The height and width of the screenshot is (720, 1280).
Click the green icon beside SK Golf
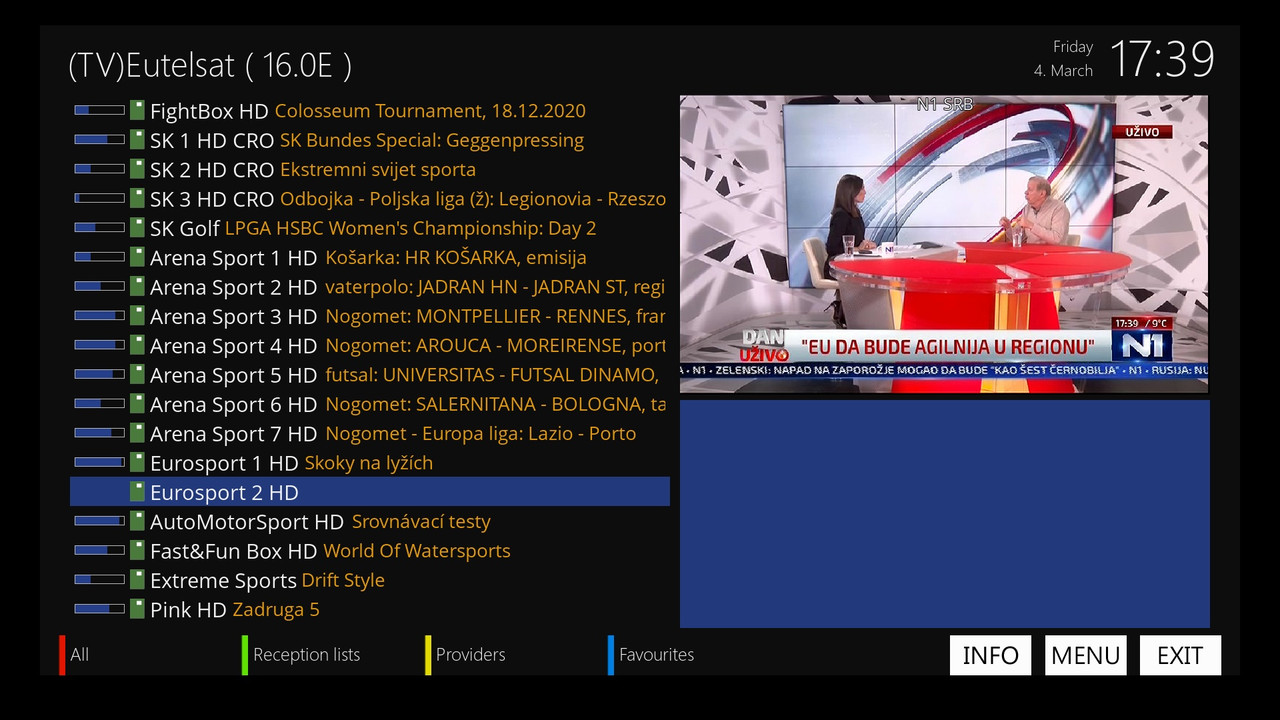coord(138,227)
